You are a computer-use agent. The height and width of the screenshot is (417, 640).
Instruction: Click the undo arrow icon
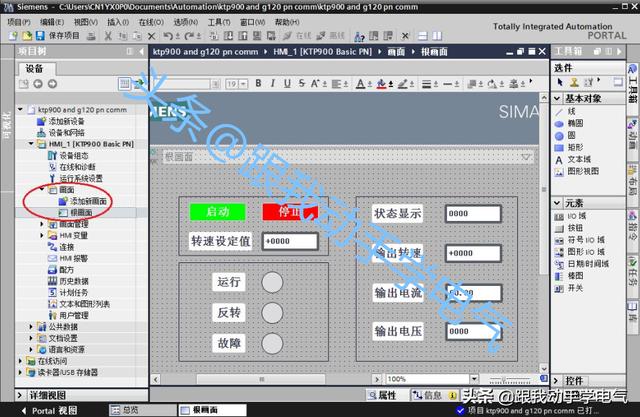(167, 36)
